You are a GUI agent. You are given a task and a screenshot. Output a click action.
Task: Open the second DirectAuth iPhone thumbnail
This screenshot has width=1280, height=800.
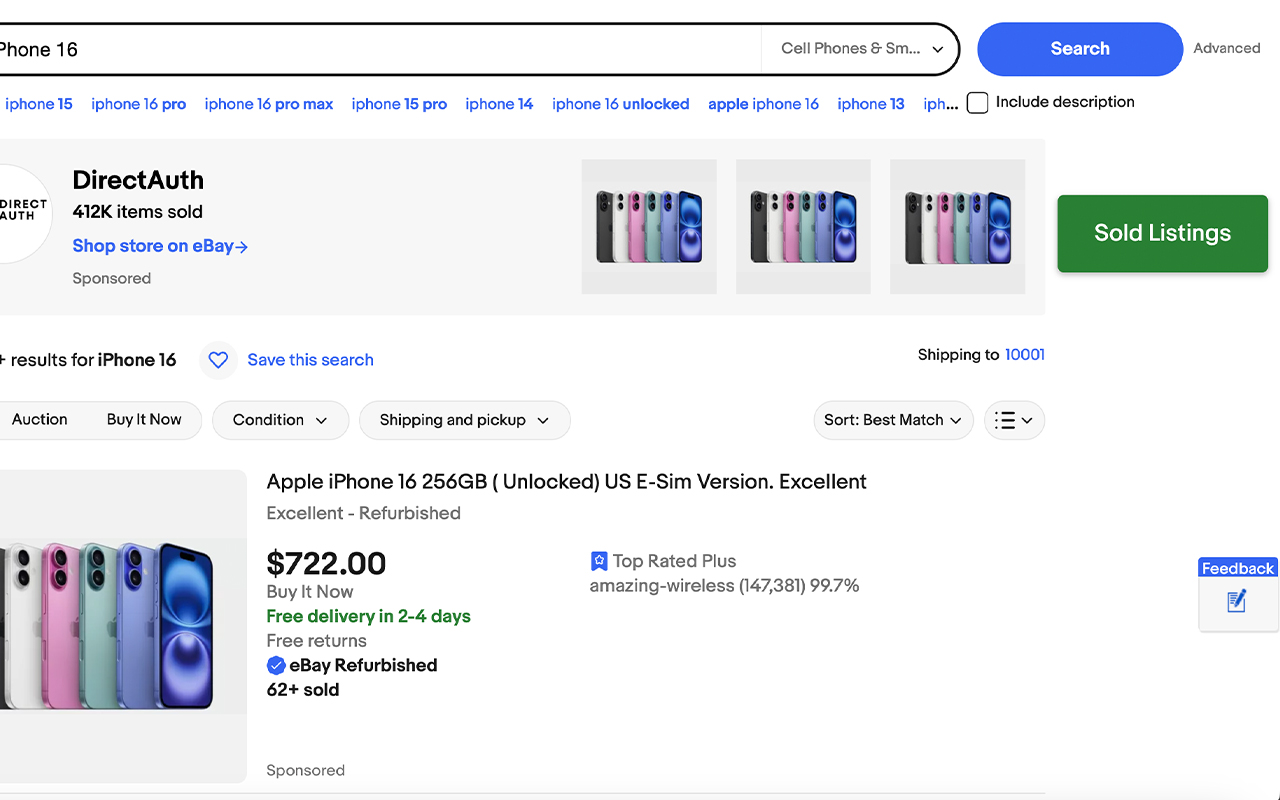(803, 227)
